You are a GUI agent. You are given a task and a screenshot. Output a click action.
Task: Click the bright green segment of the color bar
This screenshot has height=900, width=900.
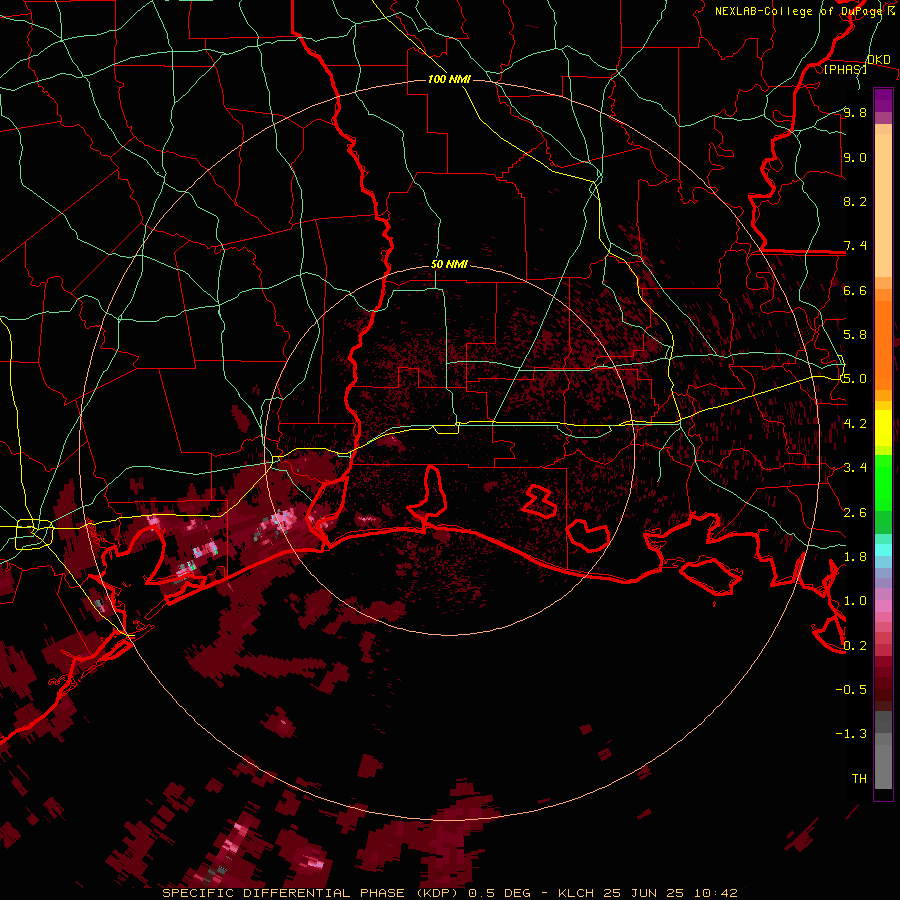point(883,482)
